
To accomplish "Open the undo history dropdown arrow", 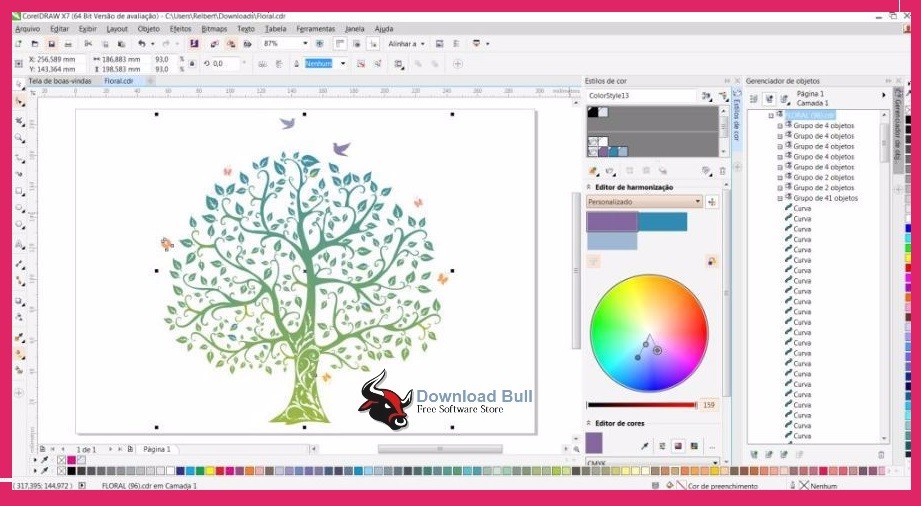I will pyautogui.click(x=153, y=44).
